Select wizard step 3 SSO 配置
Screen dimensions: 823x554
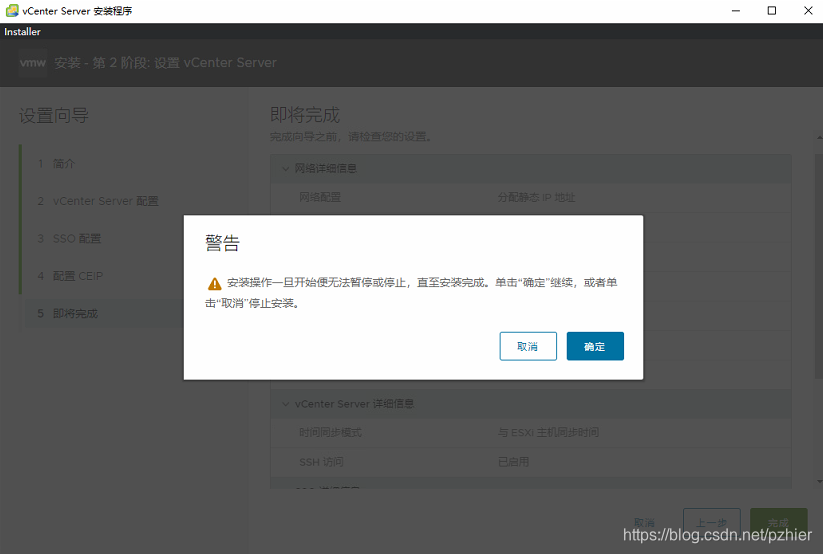click(x=69, y=238)
